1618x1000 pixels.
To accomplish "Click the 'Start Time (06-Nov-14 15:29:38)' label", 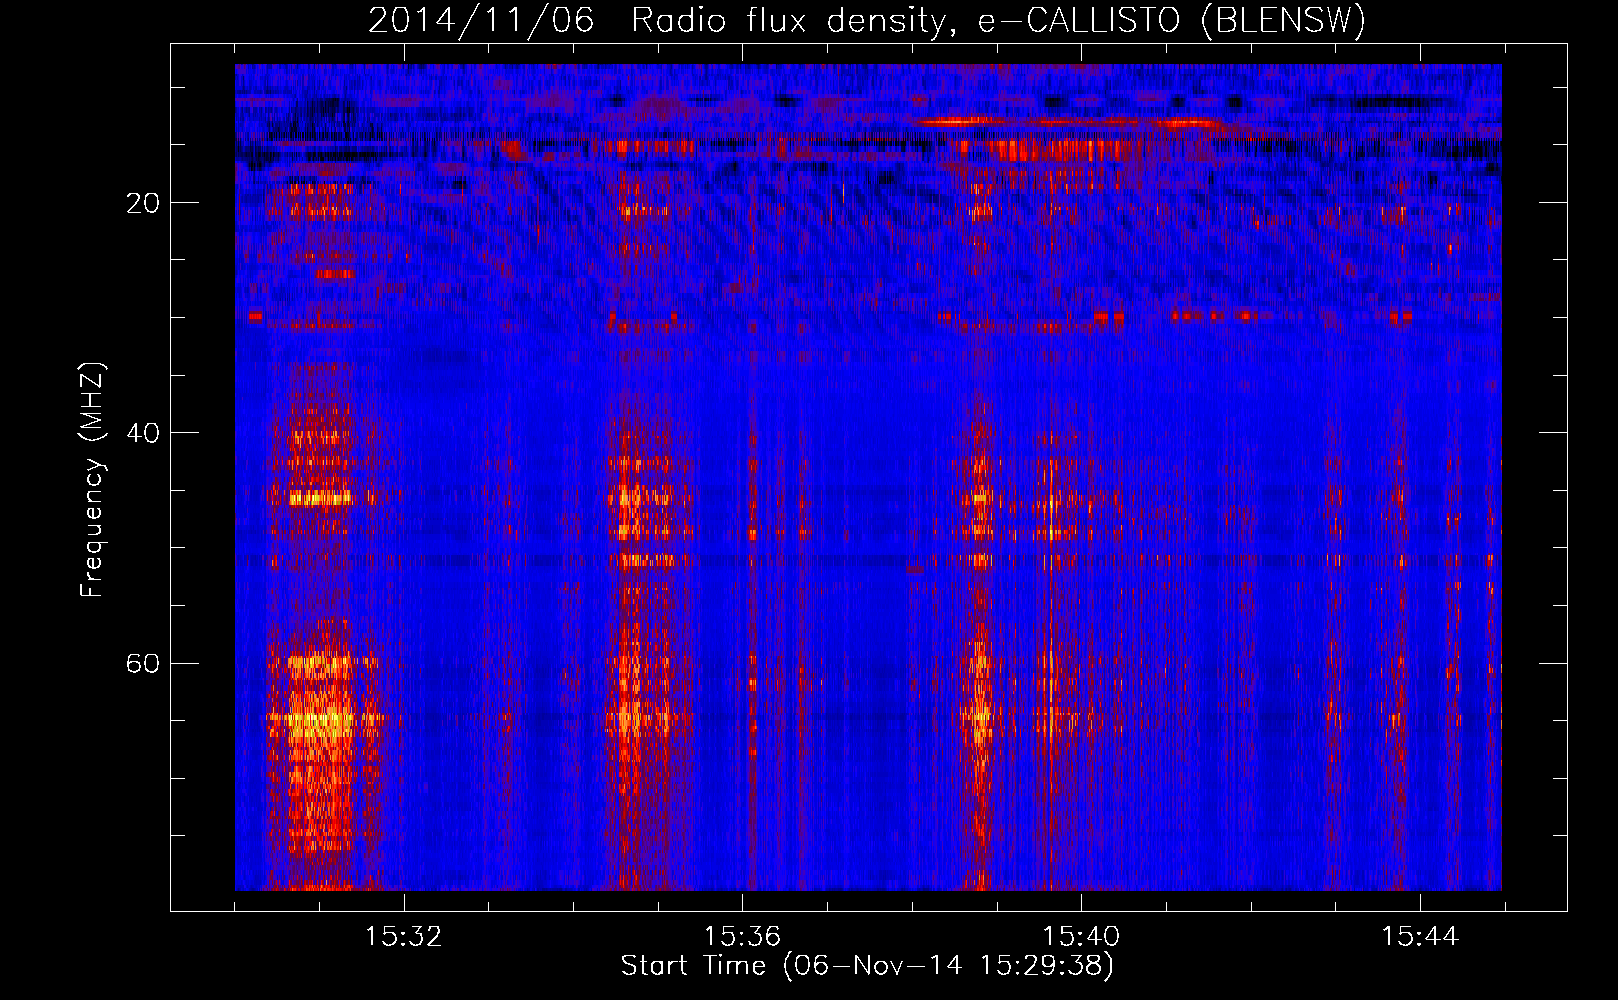I will pyautogui.click(x=867, y=966).
